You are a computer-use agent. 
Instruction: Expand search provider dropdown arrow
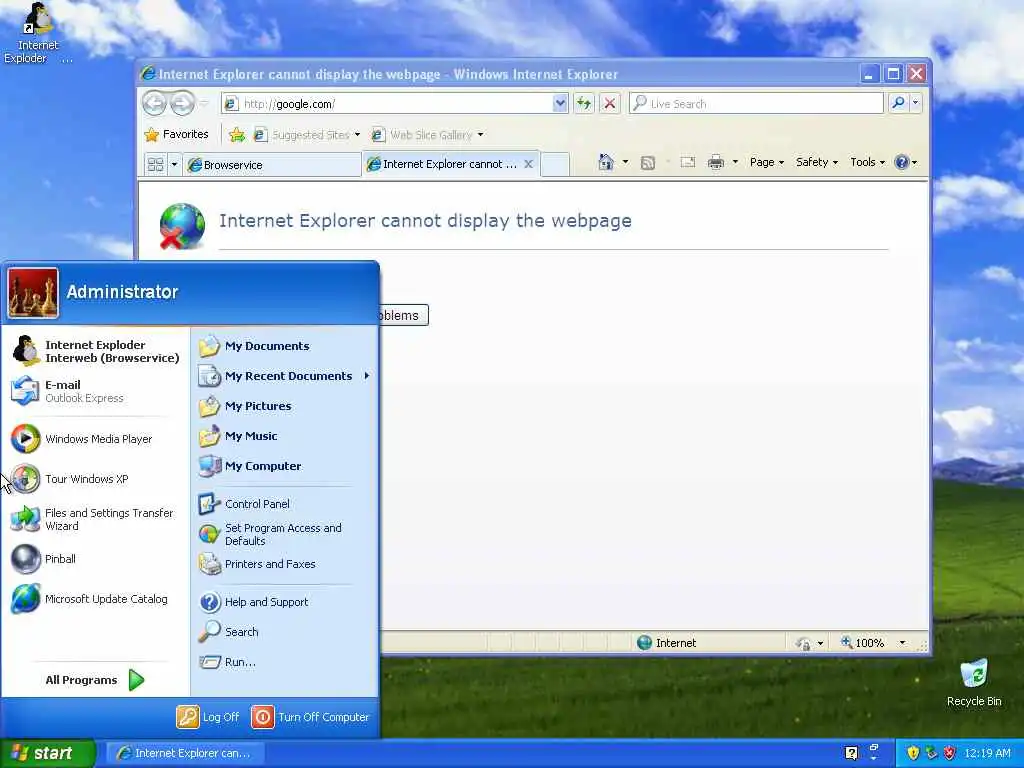pyautogui.click(x=915, y=103)
